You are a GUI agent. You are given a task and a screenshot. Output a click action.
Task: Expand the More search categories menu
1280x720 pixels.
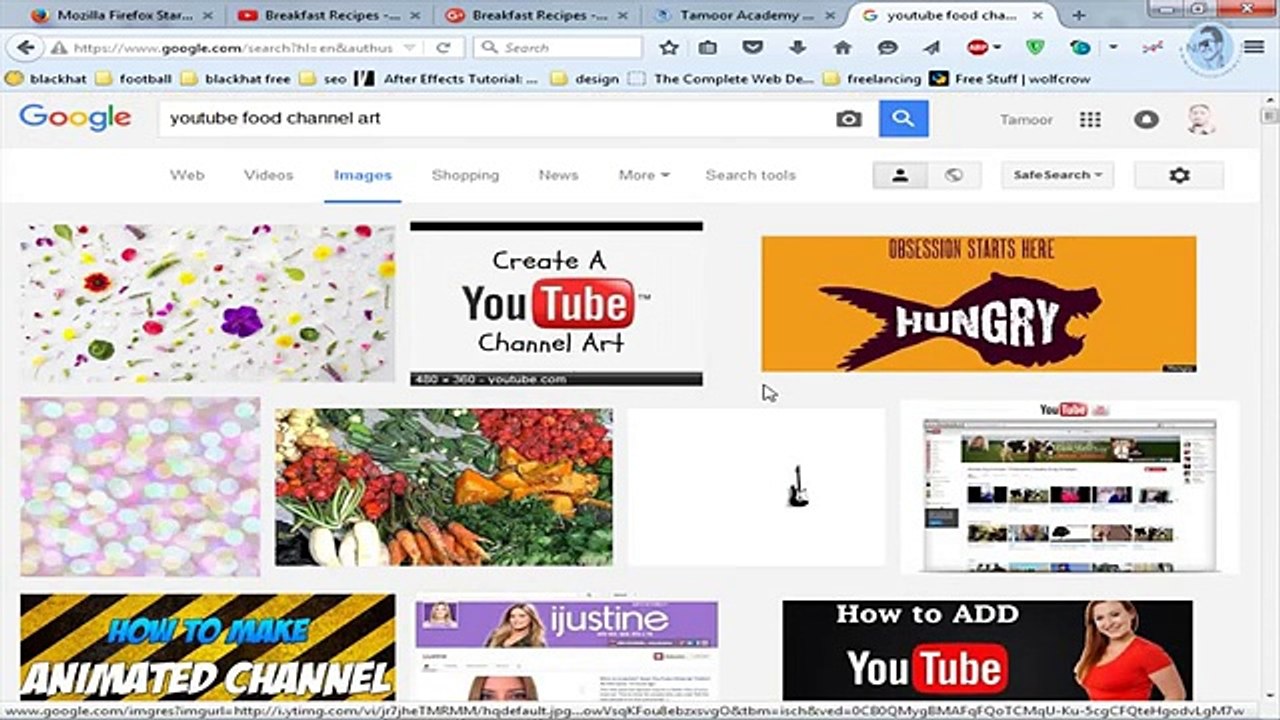[x=644, y=175]
